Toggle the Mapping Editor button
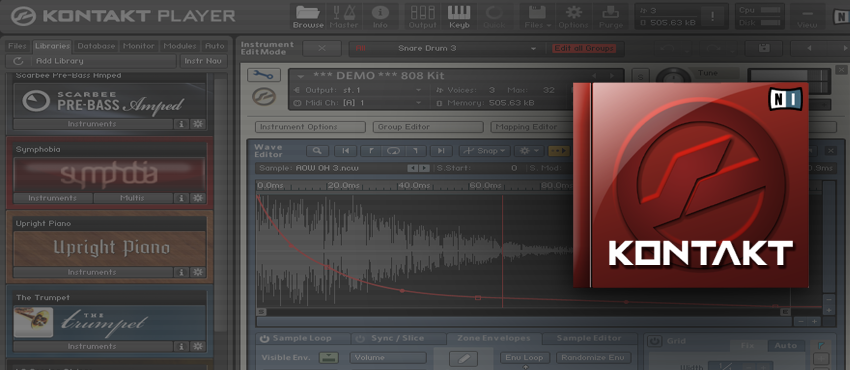The width and height of the screenshot is (850, 370). pos(531,127)
